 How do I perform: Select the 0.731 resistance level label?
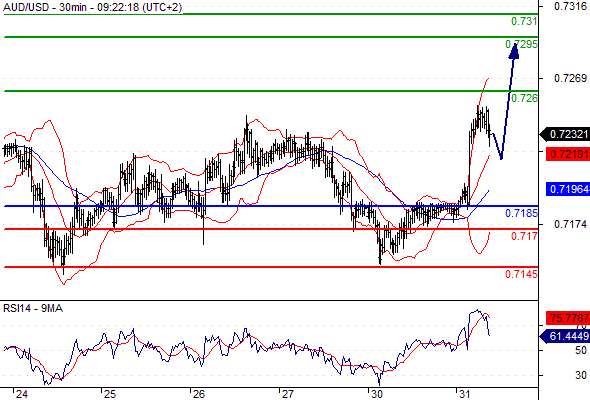[x=524, y=21]
